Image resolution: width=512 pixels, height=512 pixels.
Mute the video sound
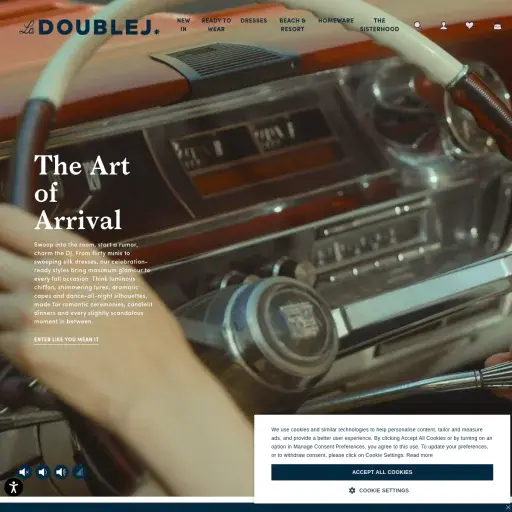tap(24, 472)
